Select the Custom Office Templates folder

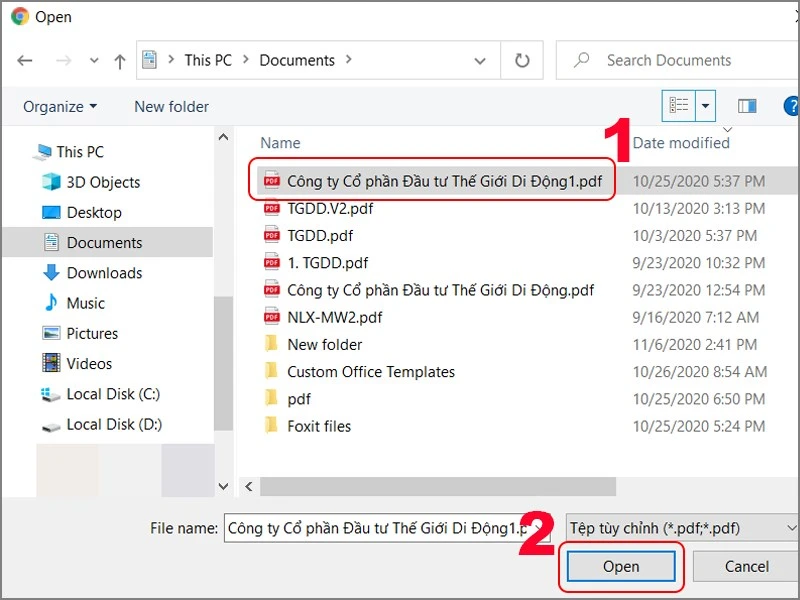click(370, 372)
